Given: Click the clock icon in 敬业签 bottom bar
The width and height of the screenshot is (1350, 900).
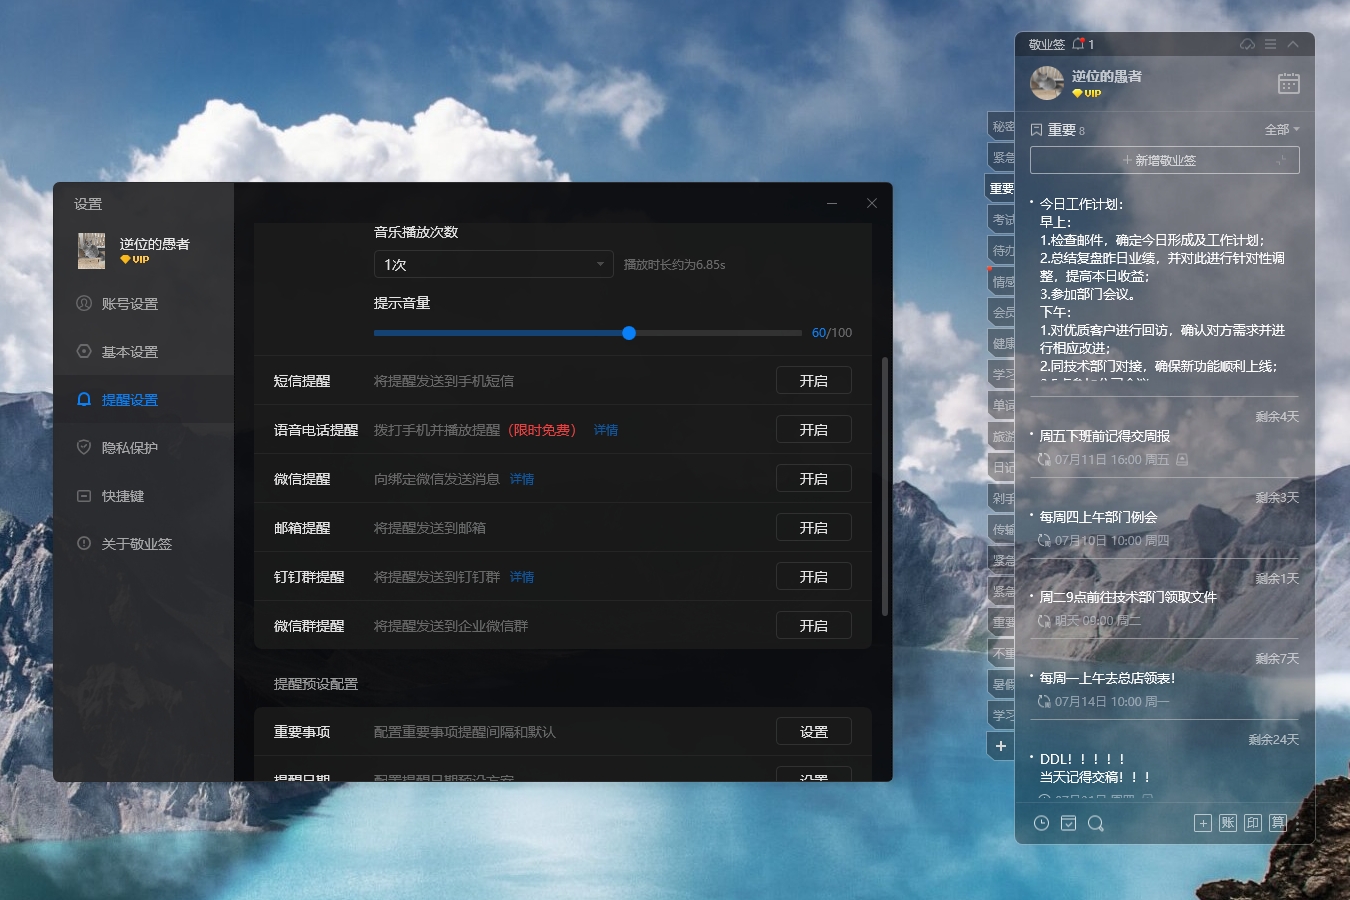Looking at the screenshot, I should coord(1041,823).
